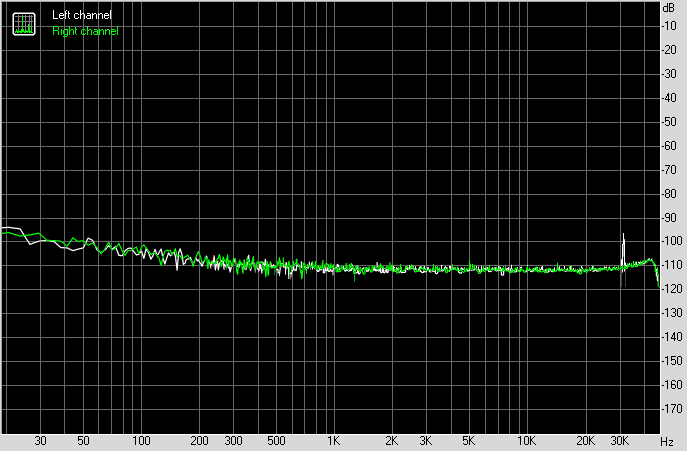
Task: Click the 1K frequency axis label
Action: coord(333,440)
